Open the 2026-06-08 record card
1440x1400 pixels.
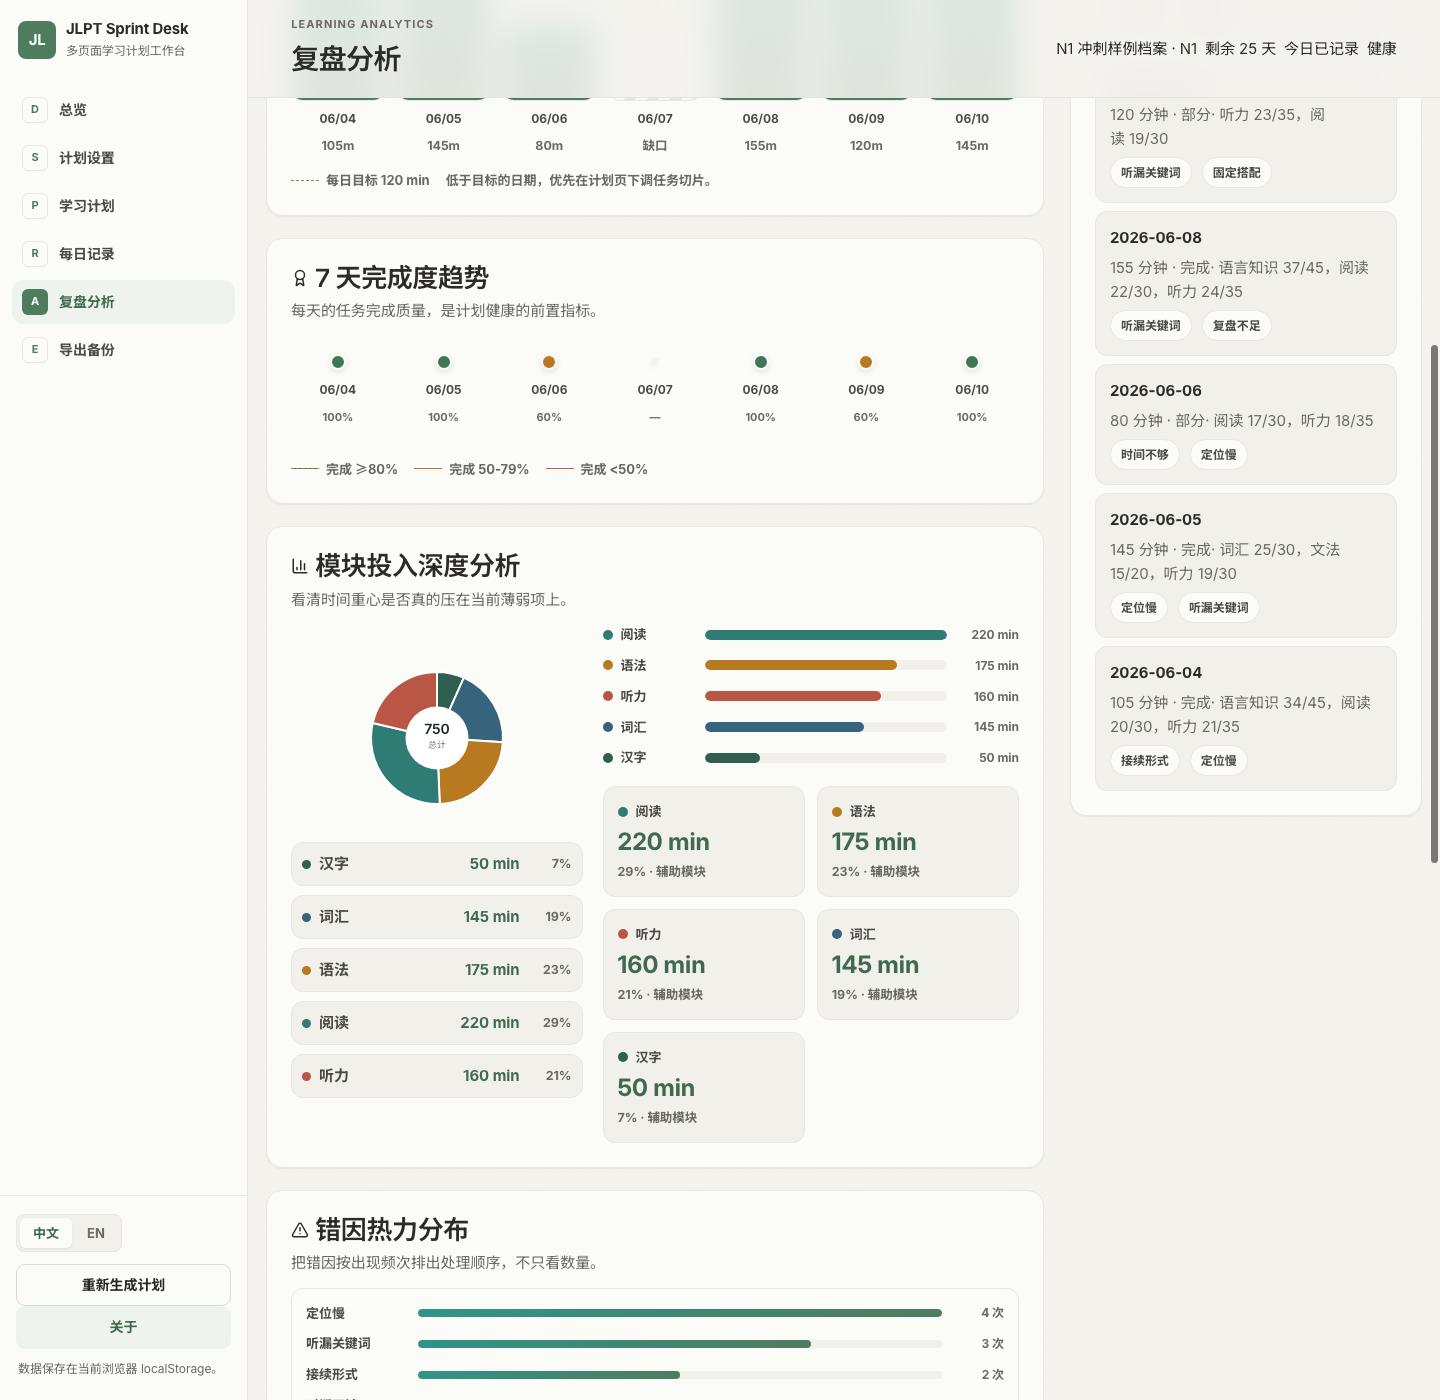click(1246, 283)
